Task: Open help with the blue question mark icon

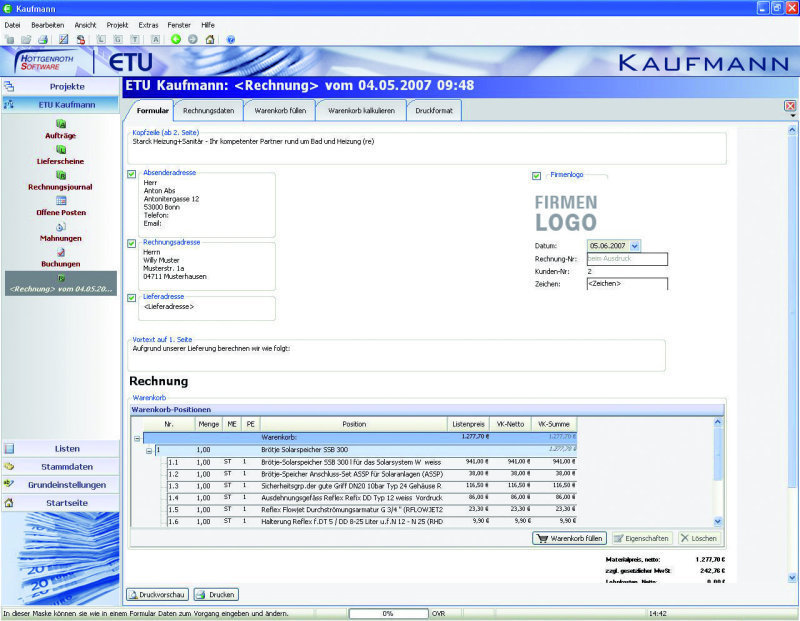Action: [x=231, y=39]
